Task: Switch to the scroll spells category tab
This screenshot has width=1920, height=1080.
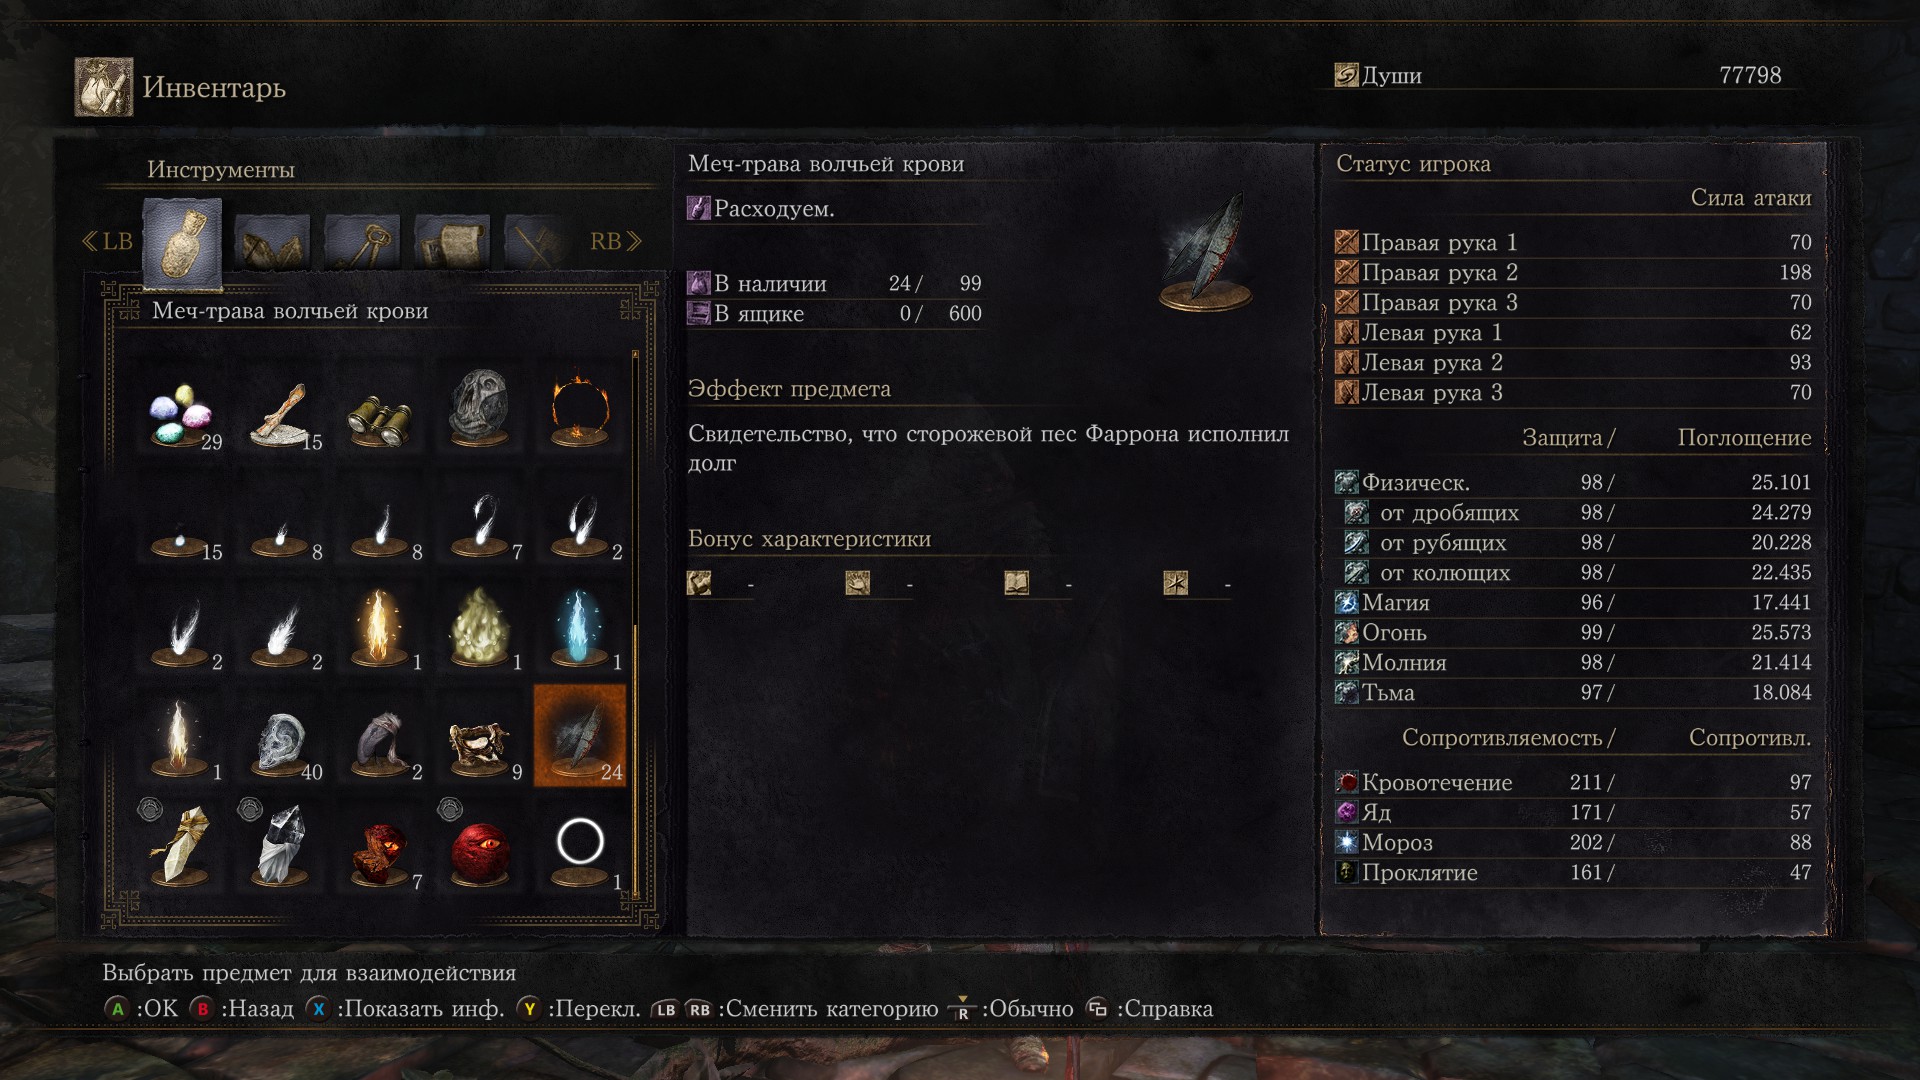Action: click(452, 242)
